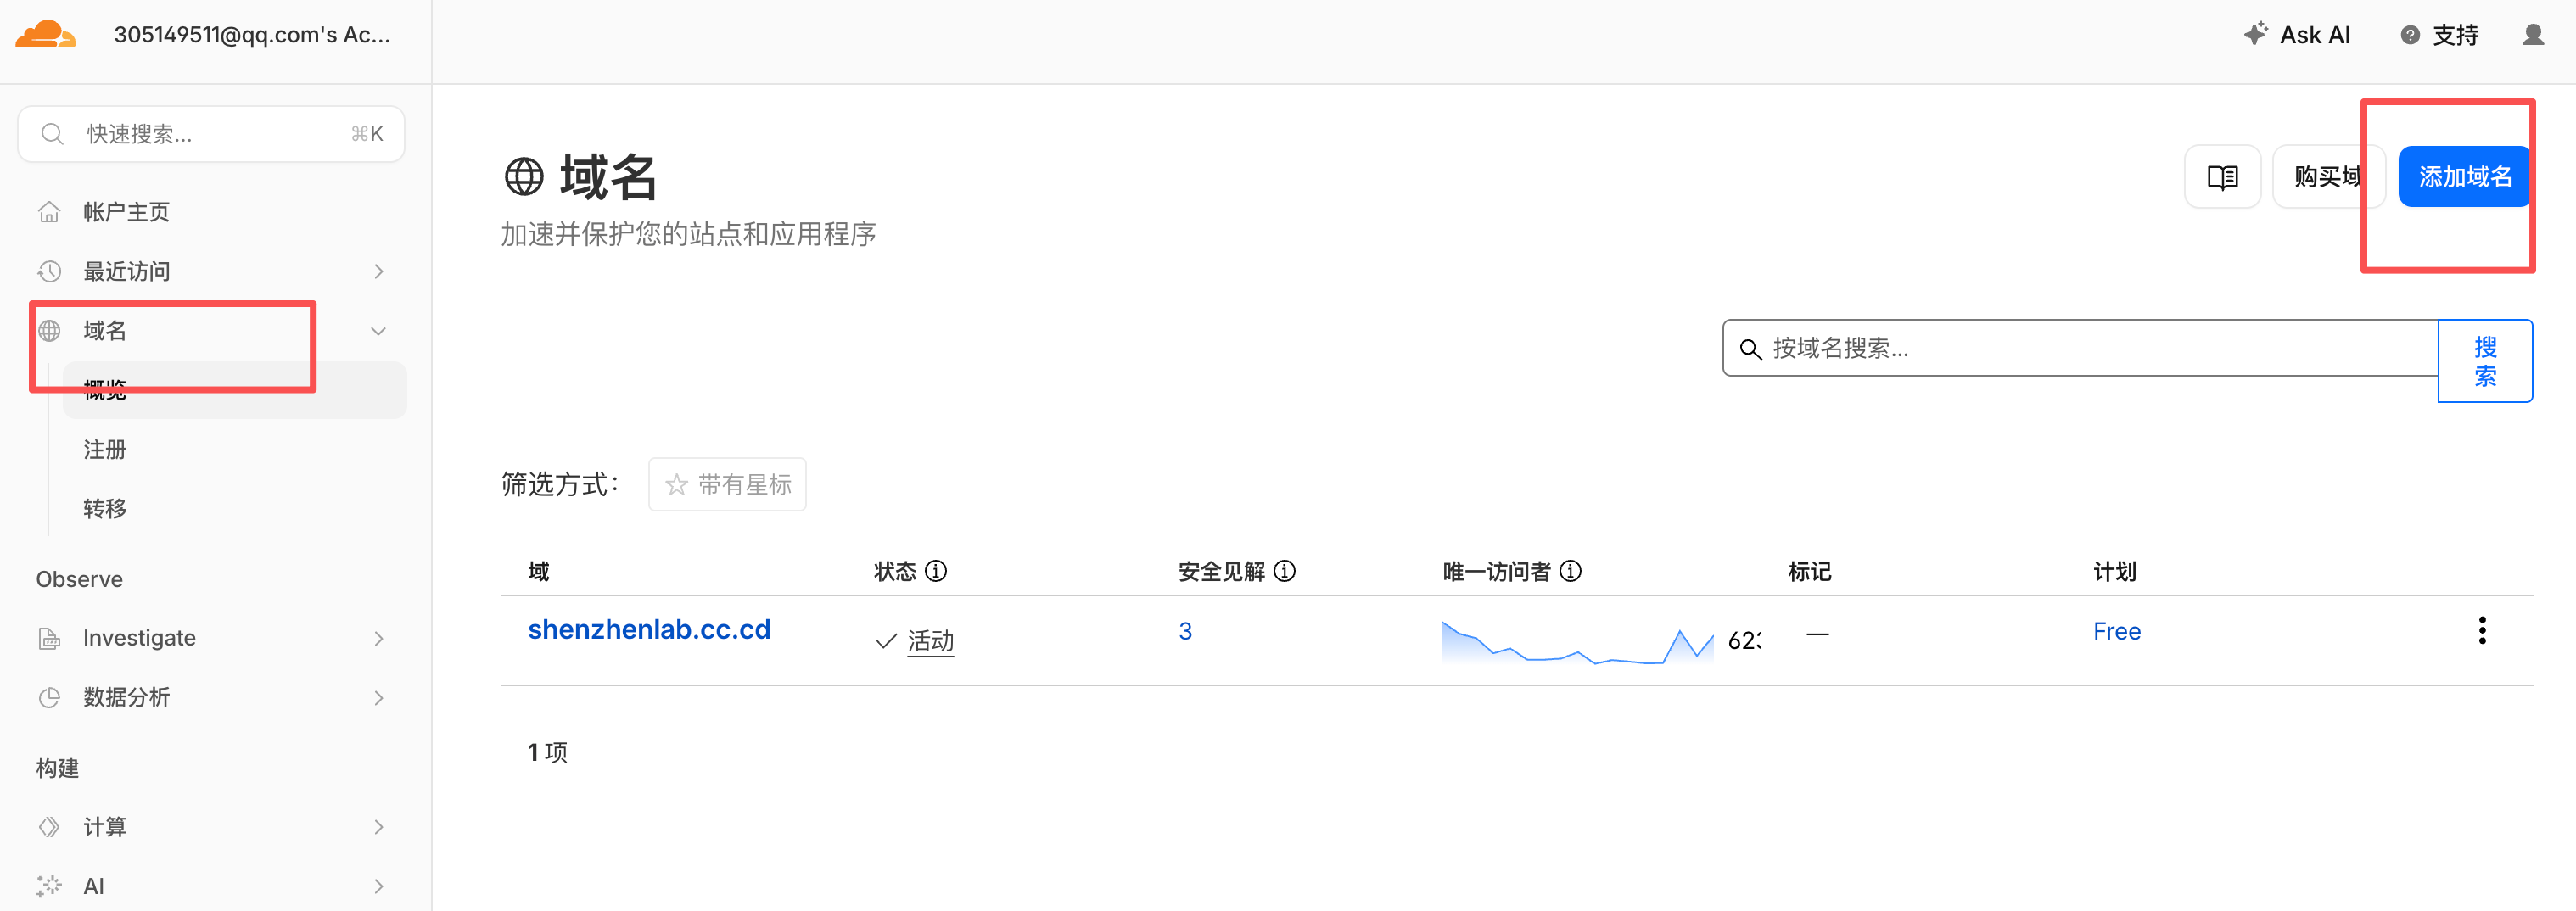Click the 数据分析 pie chart icon
Screen dimensions: 2576x911
click(x=49, y=697)
